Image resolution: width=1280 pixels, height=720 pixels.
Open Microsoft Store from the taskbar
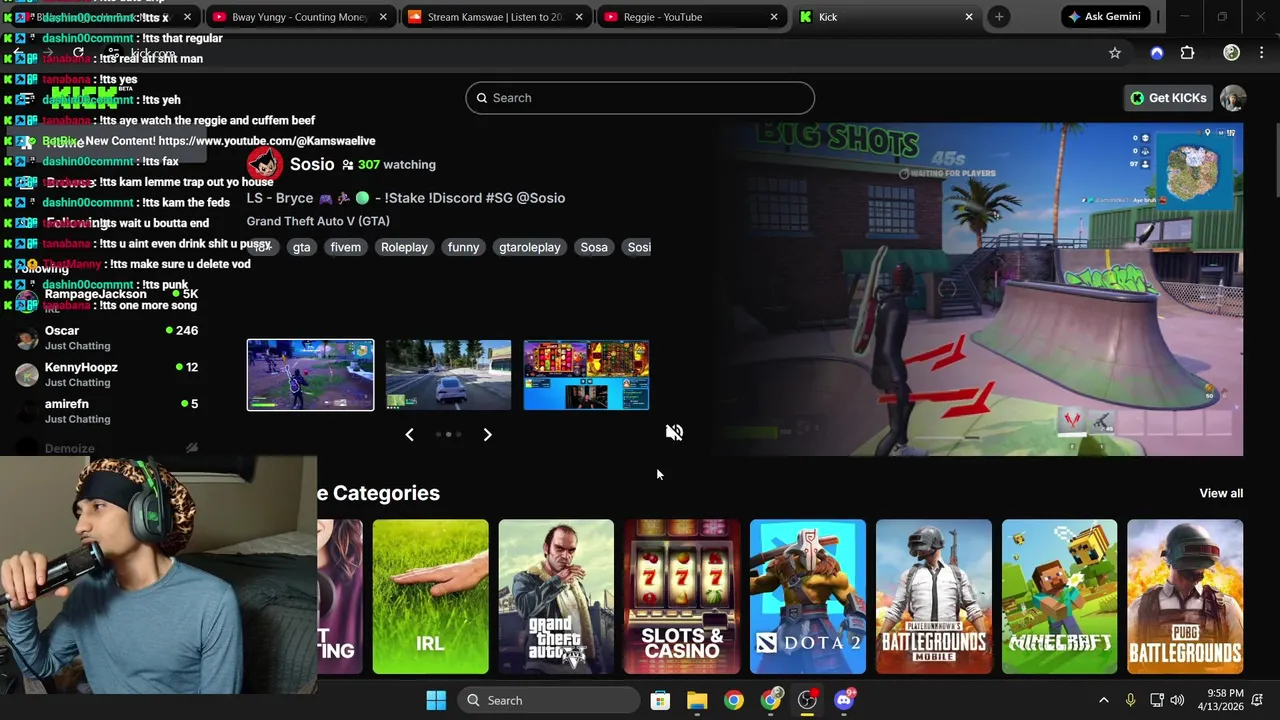click(x=660, y=701)
